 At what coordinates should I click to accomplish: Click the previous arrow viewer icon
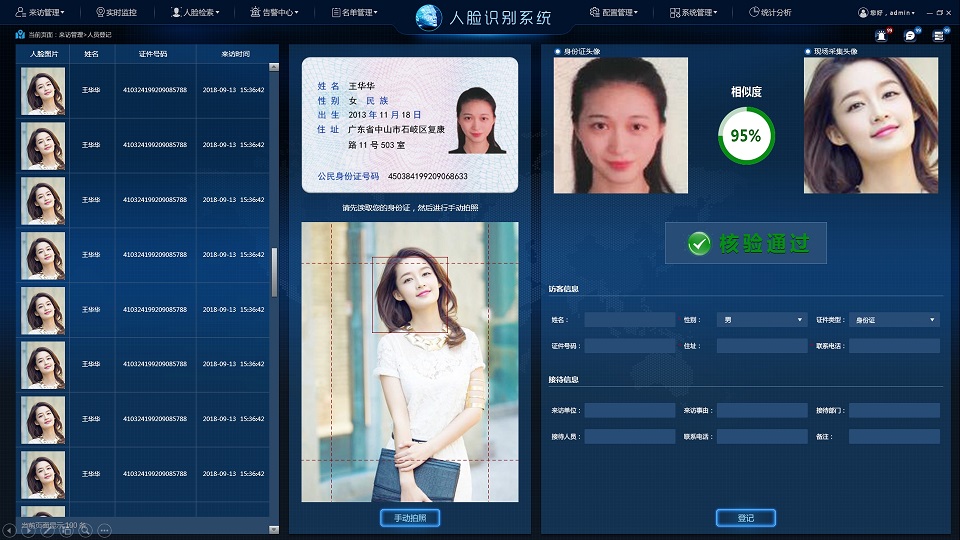tap(9, 530)
